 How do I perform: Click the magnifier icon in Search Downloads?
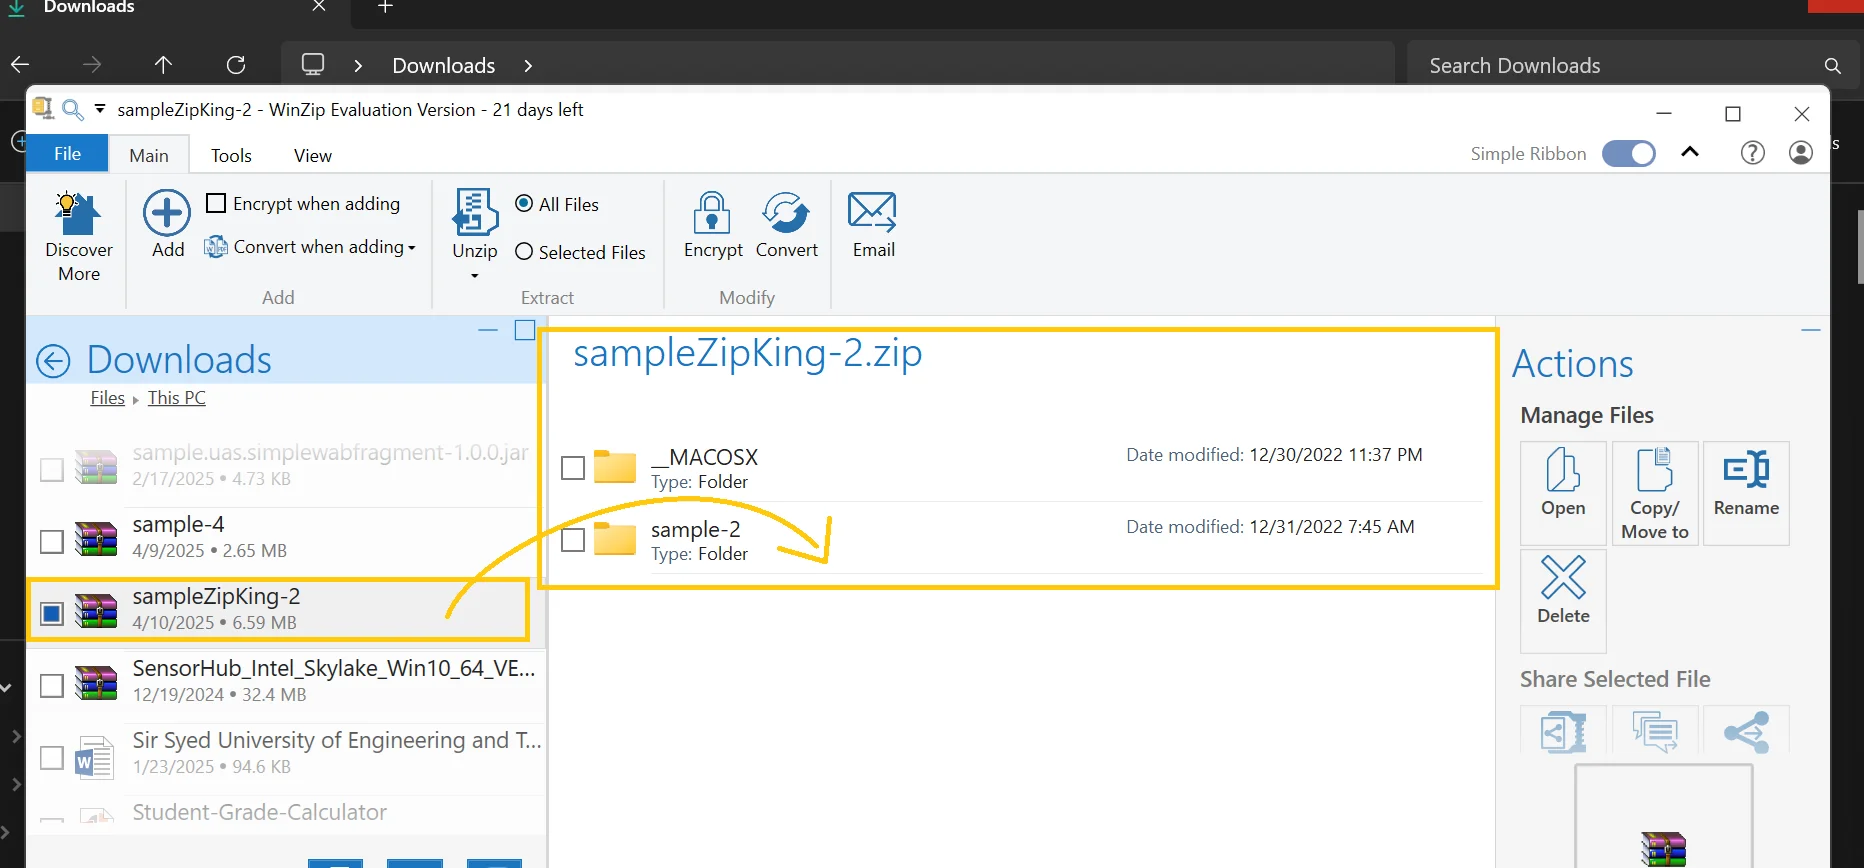pyautogui.click(x=1832, y=66)
